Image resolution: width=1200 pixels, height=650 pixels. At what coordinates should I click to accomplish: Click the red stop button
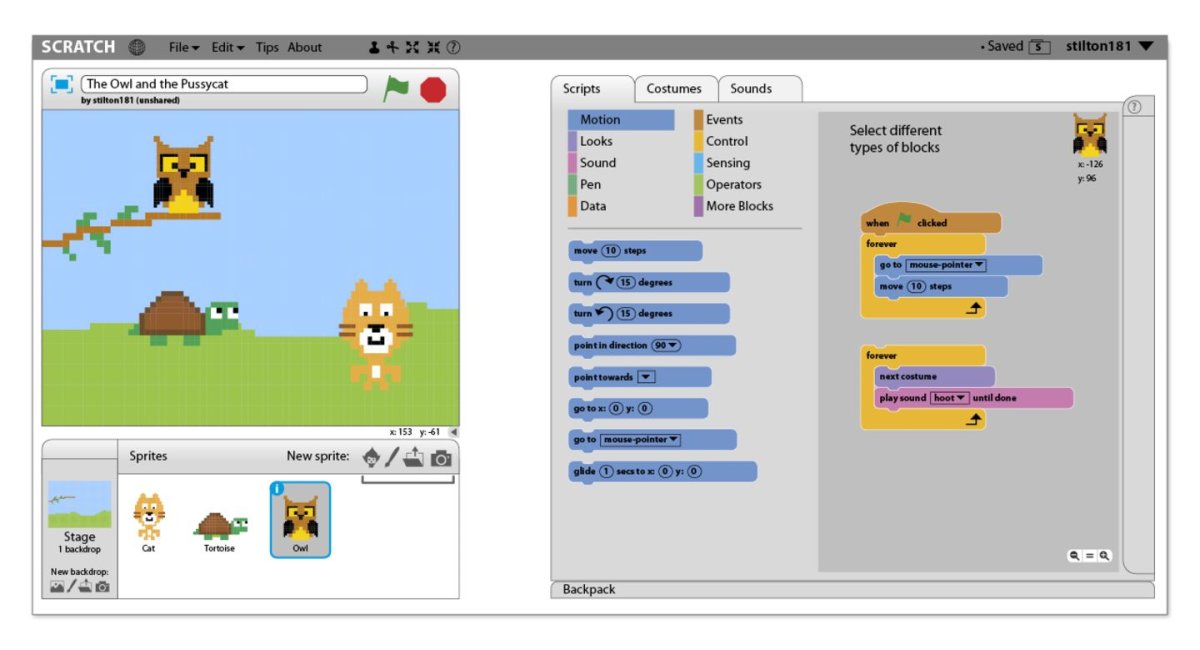(x=434, y=89)
